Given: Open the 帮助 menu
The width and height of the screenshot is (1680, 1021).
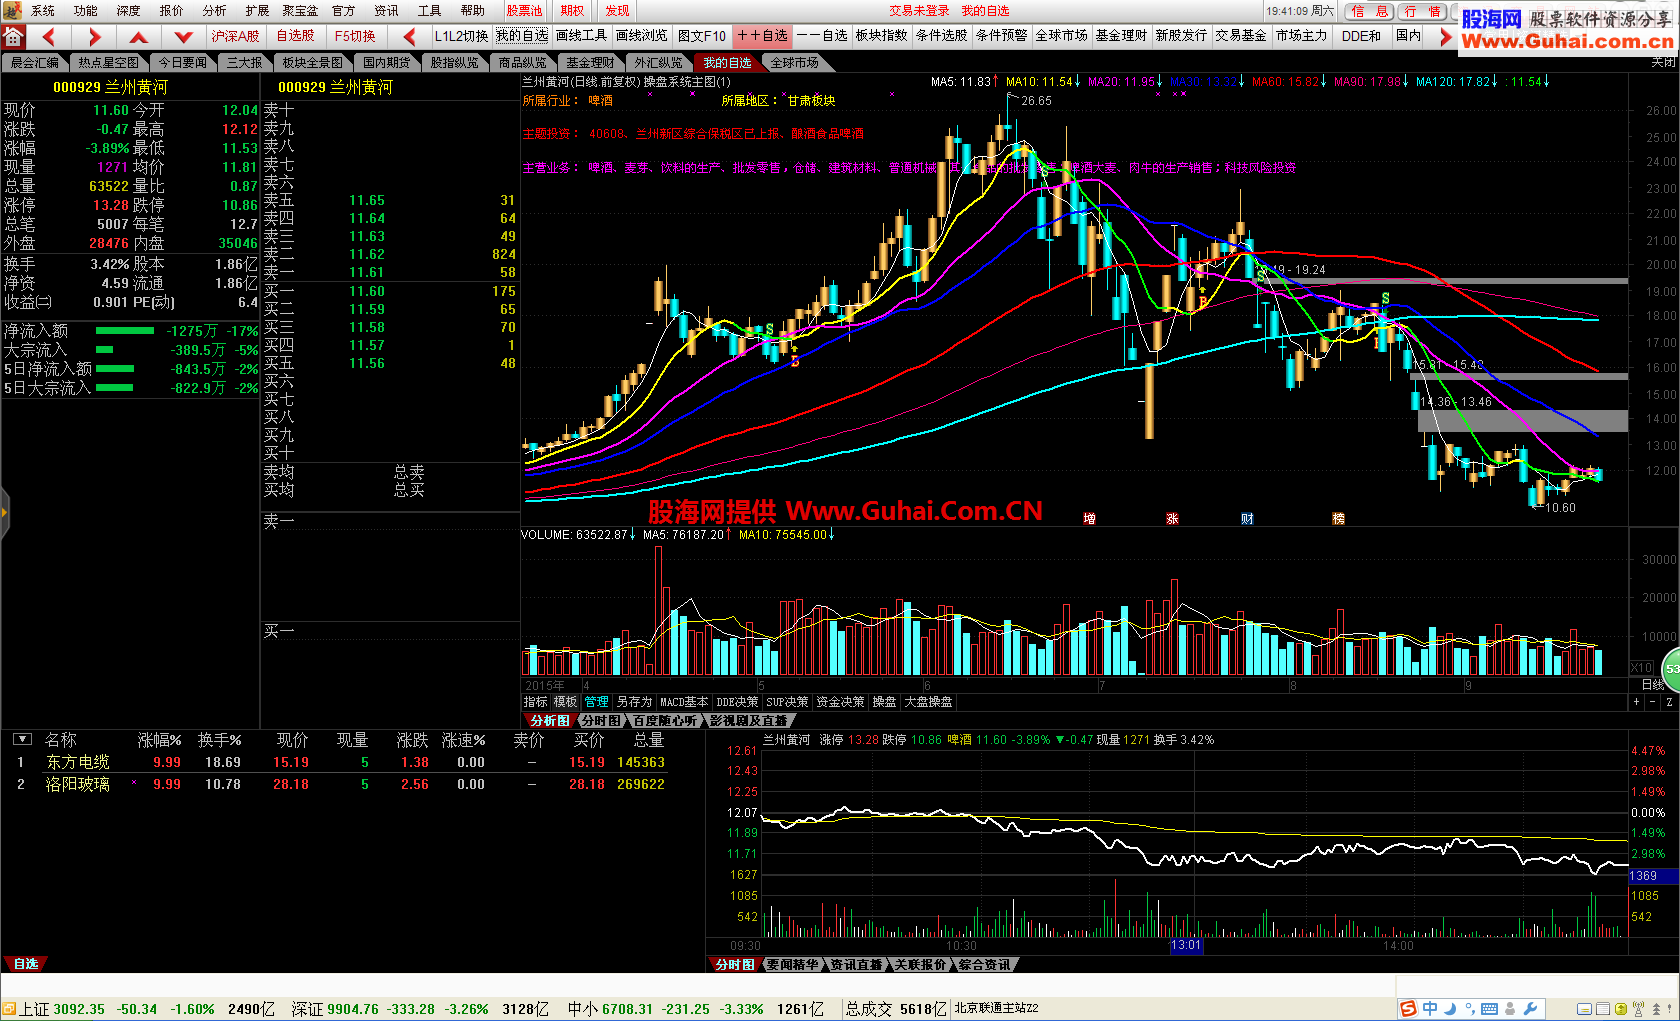Looking at the screenshot, I should (x=472, y=10).
